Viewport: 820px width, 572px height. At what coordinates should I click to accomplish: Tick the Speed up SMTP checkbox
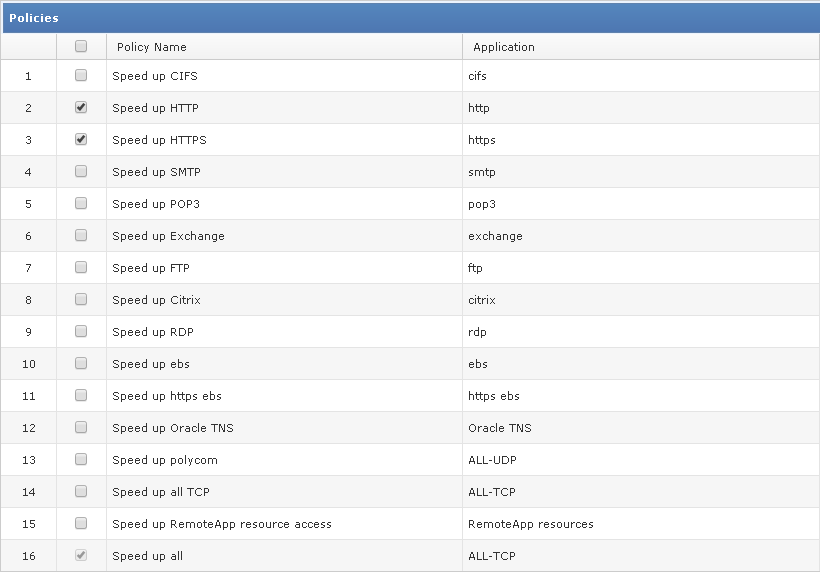(x=81, y=171)
